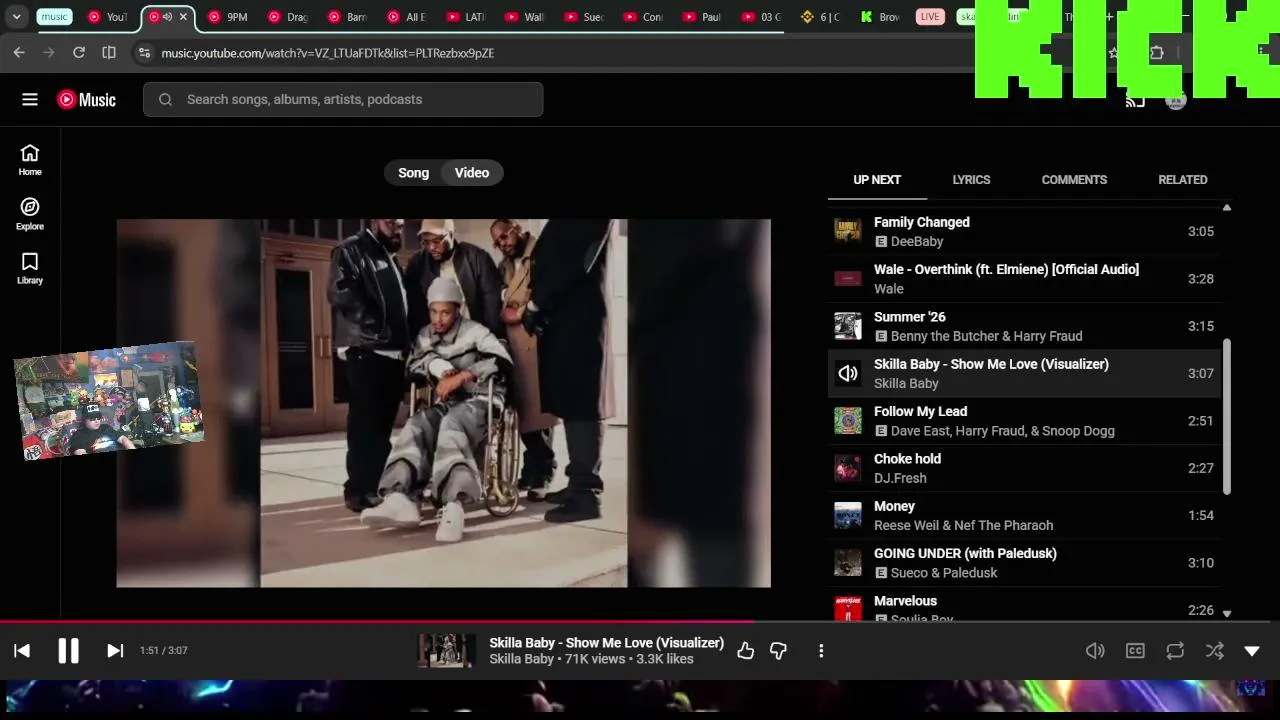Skip to the next track
This screenshot has height=720, width=1280.
(115, 651)
